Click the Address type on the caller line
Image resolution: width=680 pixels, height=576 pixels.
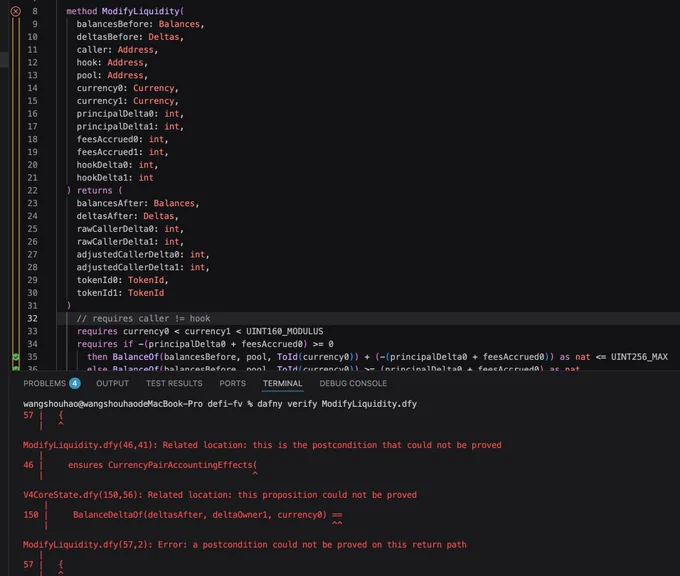pyautogui.click(x=135, y=50)
